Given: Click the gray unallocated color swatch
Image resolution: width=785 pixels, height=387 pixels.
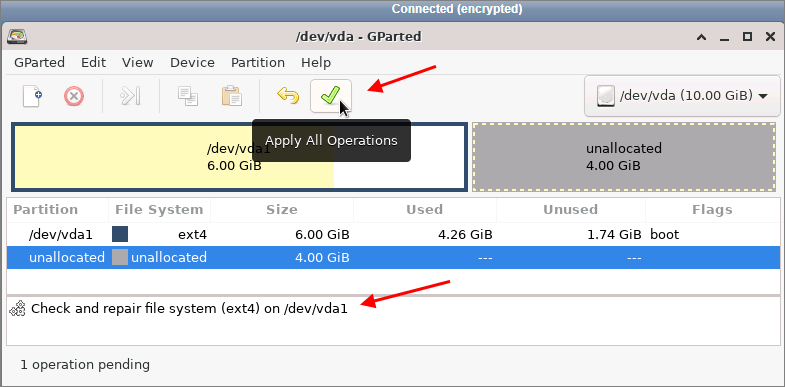Looking at the screenshot, I should click(120, 257).
